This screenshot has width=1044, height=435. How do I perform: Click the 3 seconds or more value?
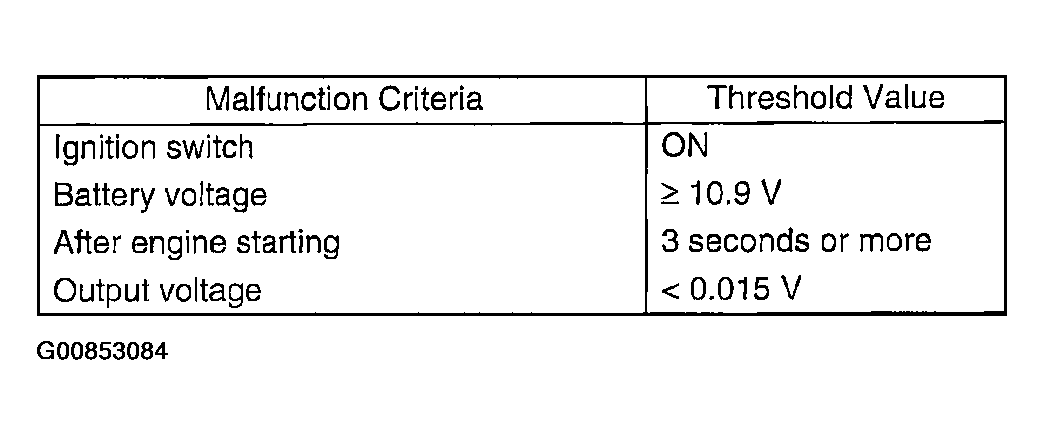click(x=796, y=241)
